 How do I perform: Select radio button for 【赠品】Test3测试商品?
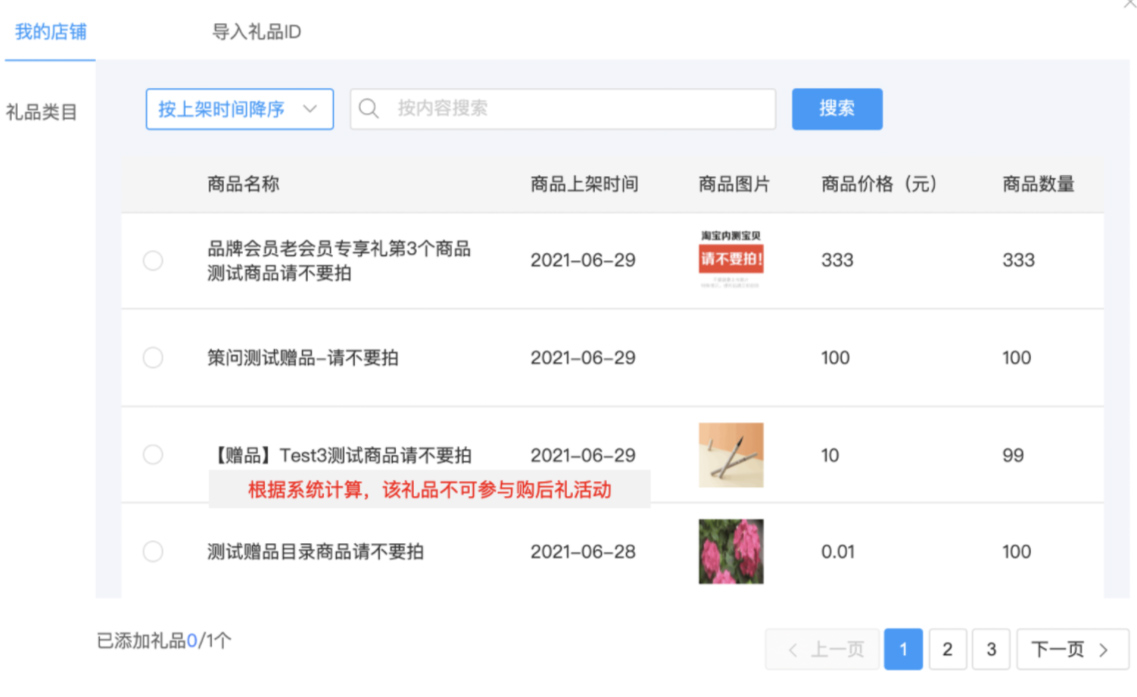153,454
